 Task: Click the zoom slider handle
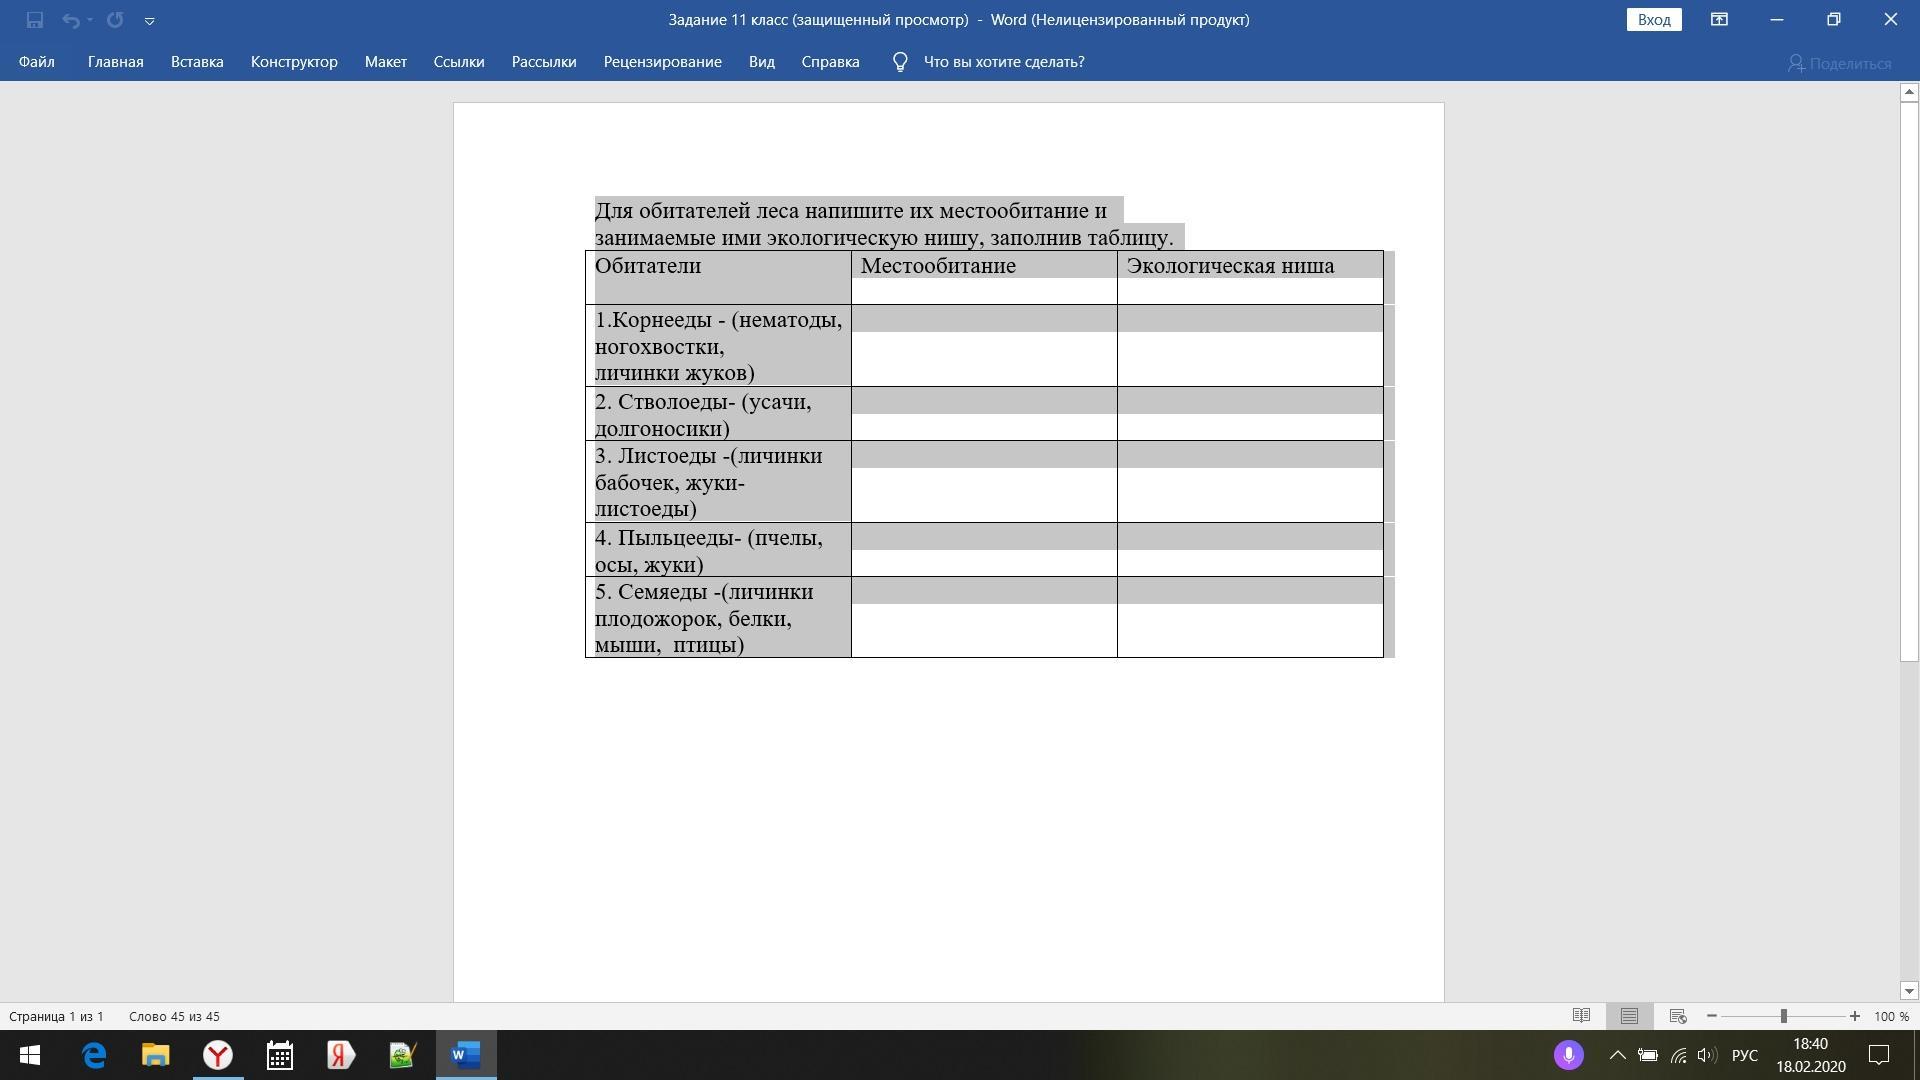[x=1783, y=1016]
